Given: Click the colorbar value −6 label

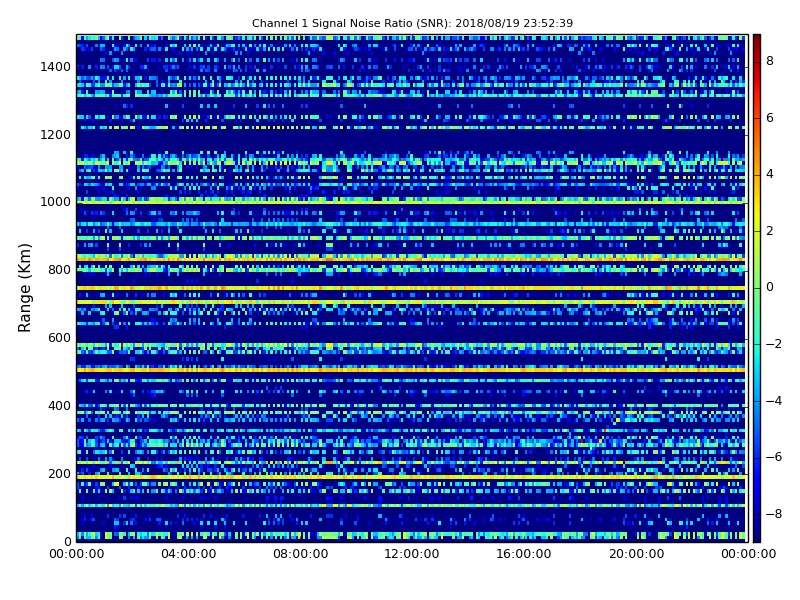Looking at the screenshot, I should 773,457.
